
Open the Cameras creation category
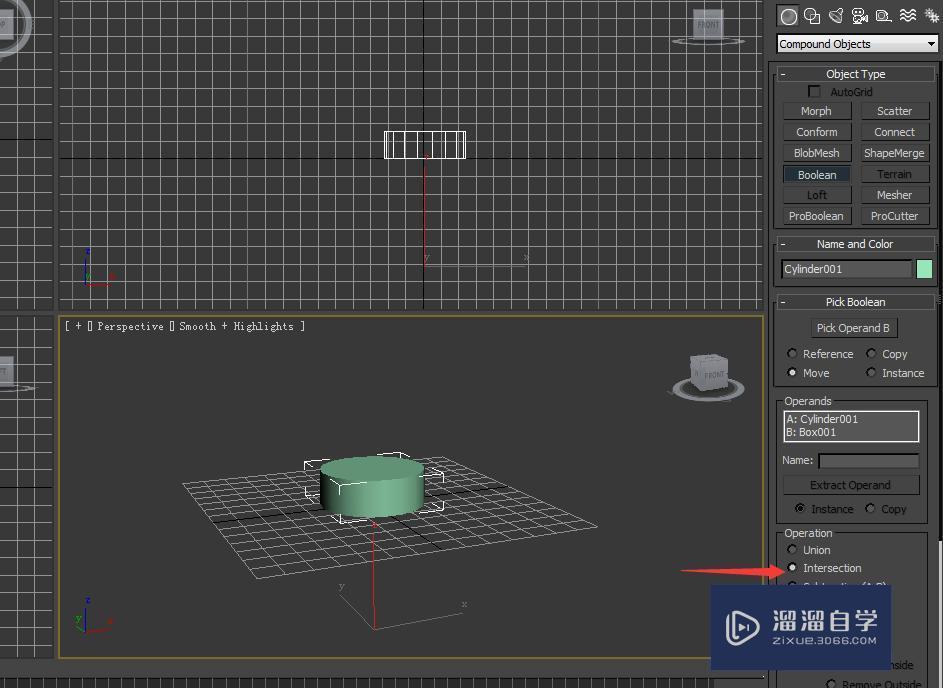[858, 16]
